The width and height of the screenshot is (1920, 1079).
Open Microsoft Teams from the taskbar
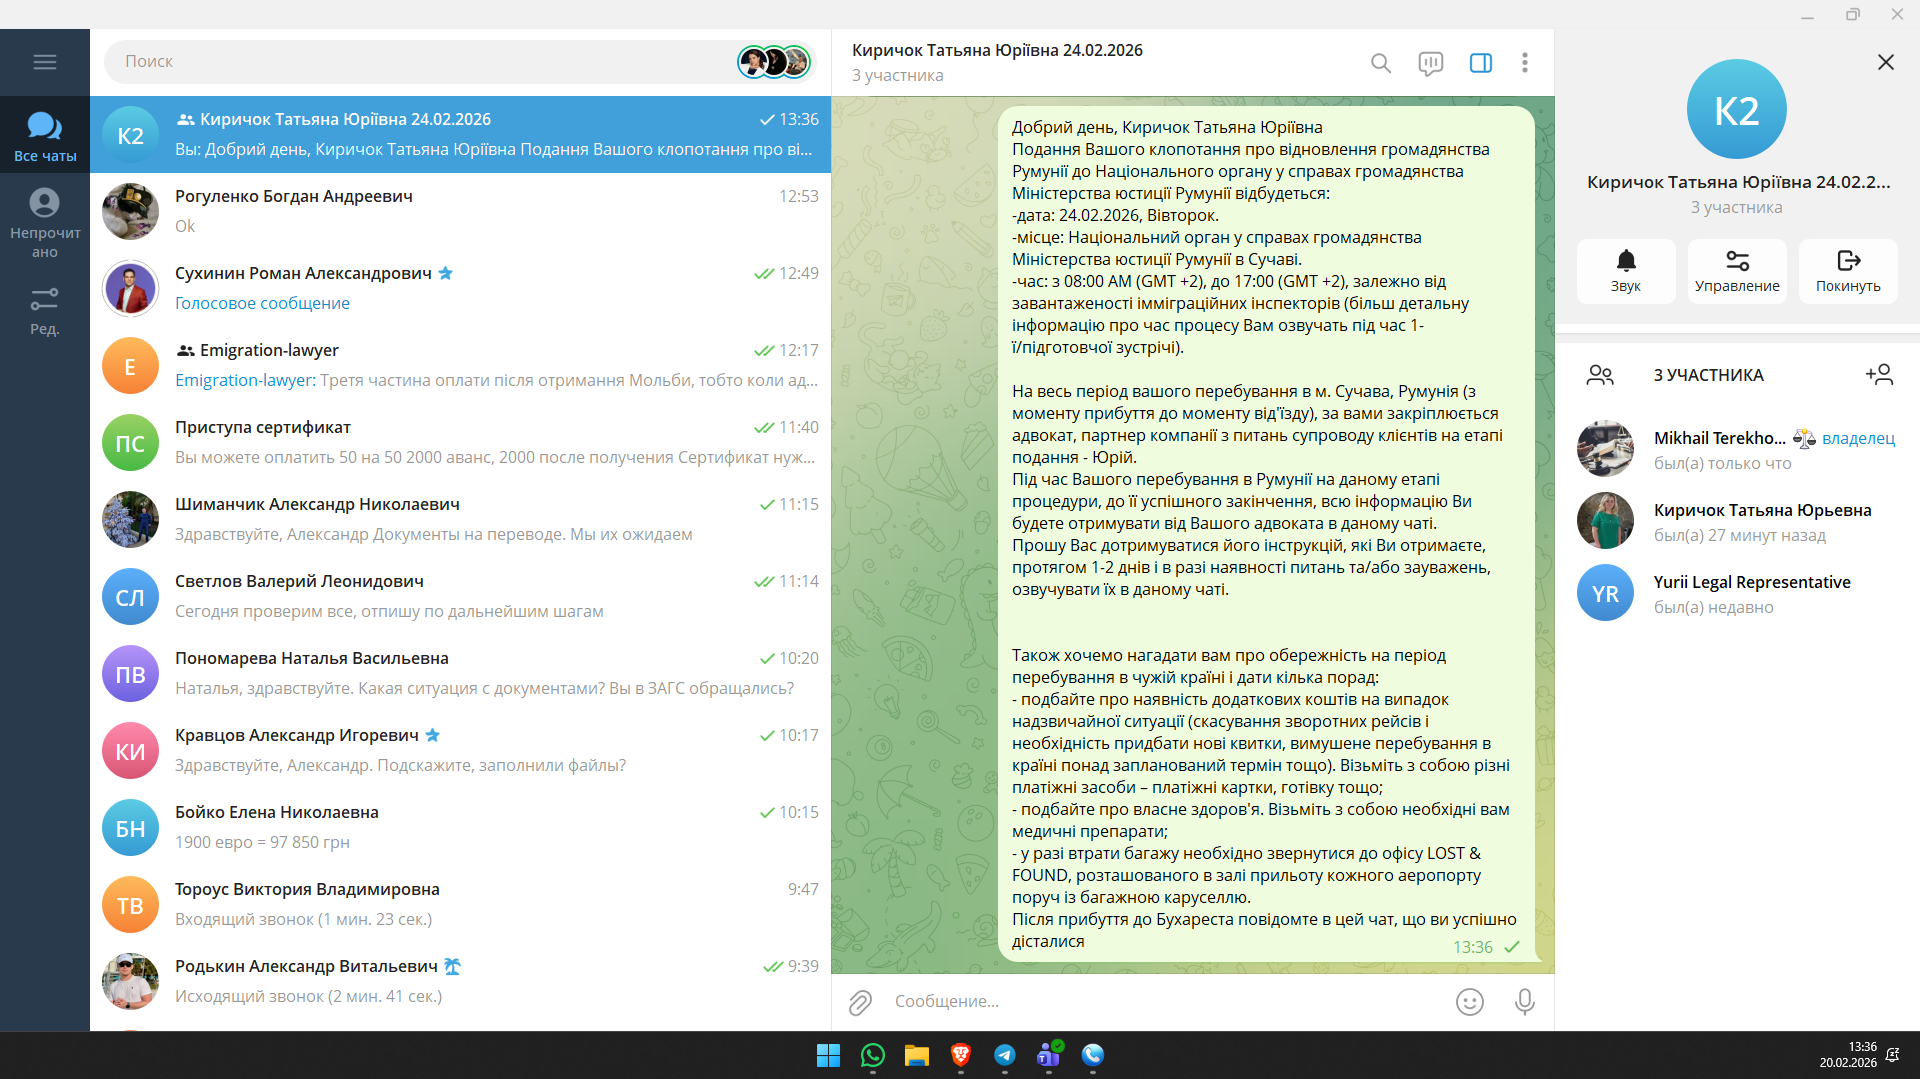1049,1055
